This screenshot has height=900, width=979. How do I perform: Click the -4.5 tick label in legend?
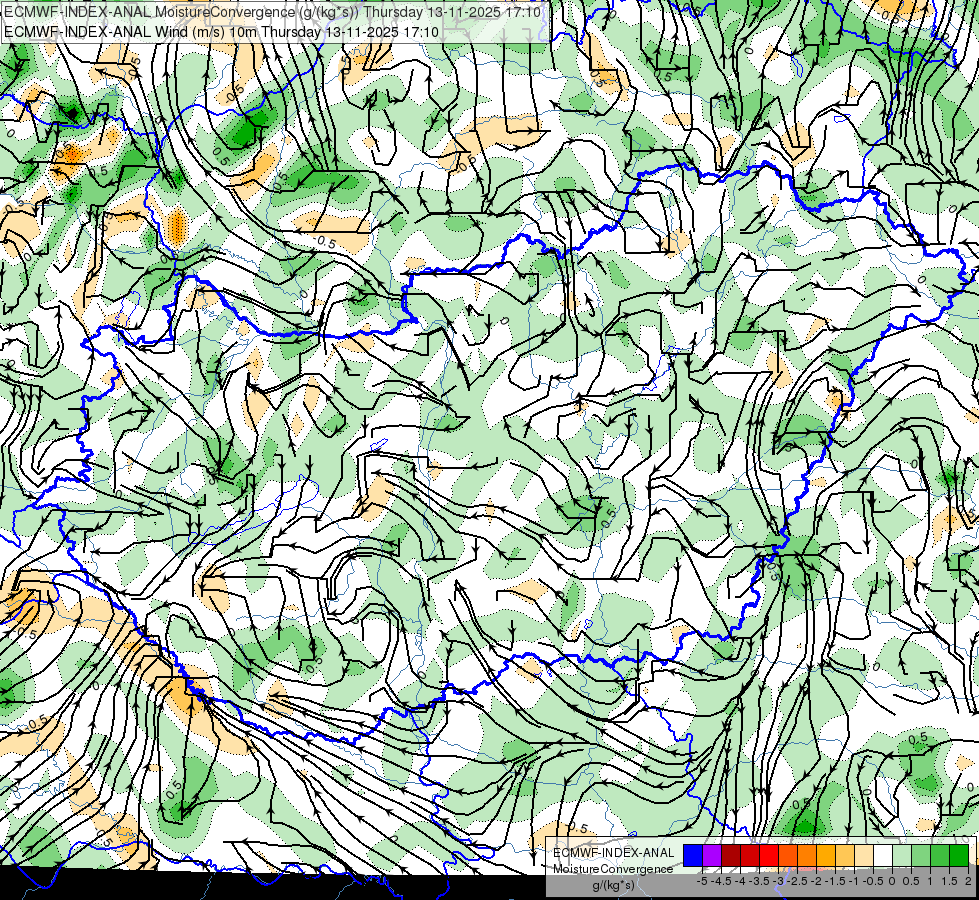click(x=721, y=881)
